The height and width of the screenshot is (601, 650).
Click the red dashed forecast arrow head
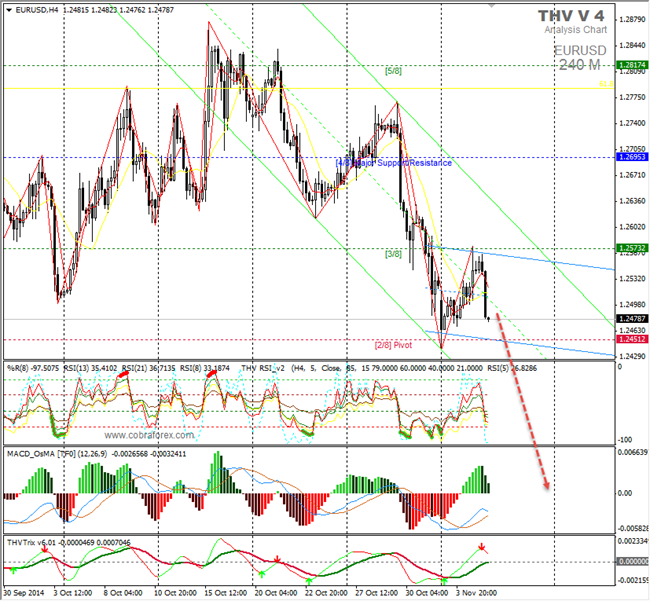[547, 485]
